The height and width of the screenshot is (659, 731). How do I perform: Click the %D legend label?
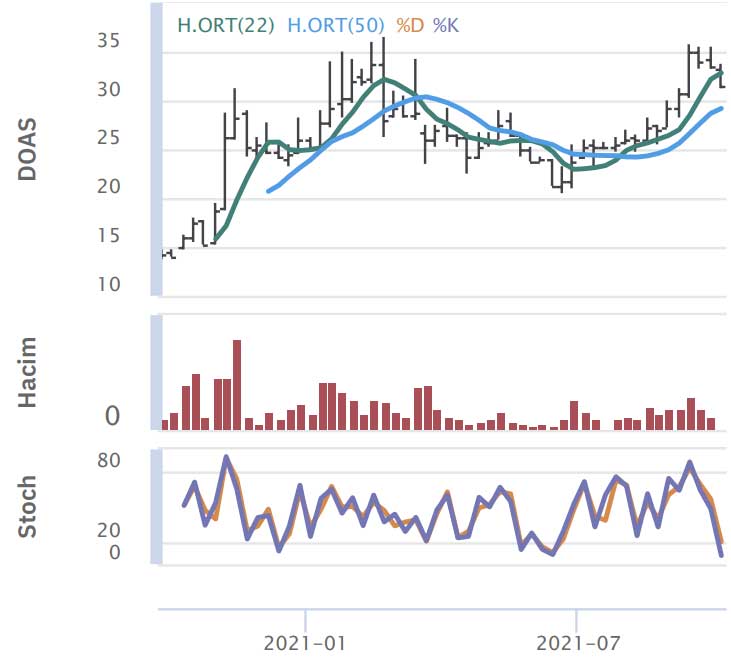coord(410,25)
